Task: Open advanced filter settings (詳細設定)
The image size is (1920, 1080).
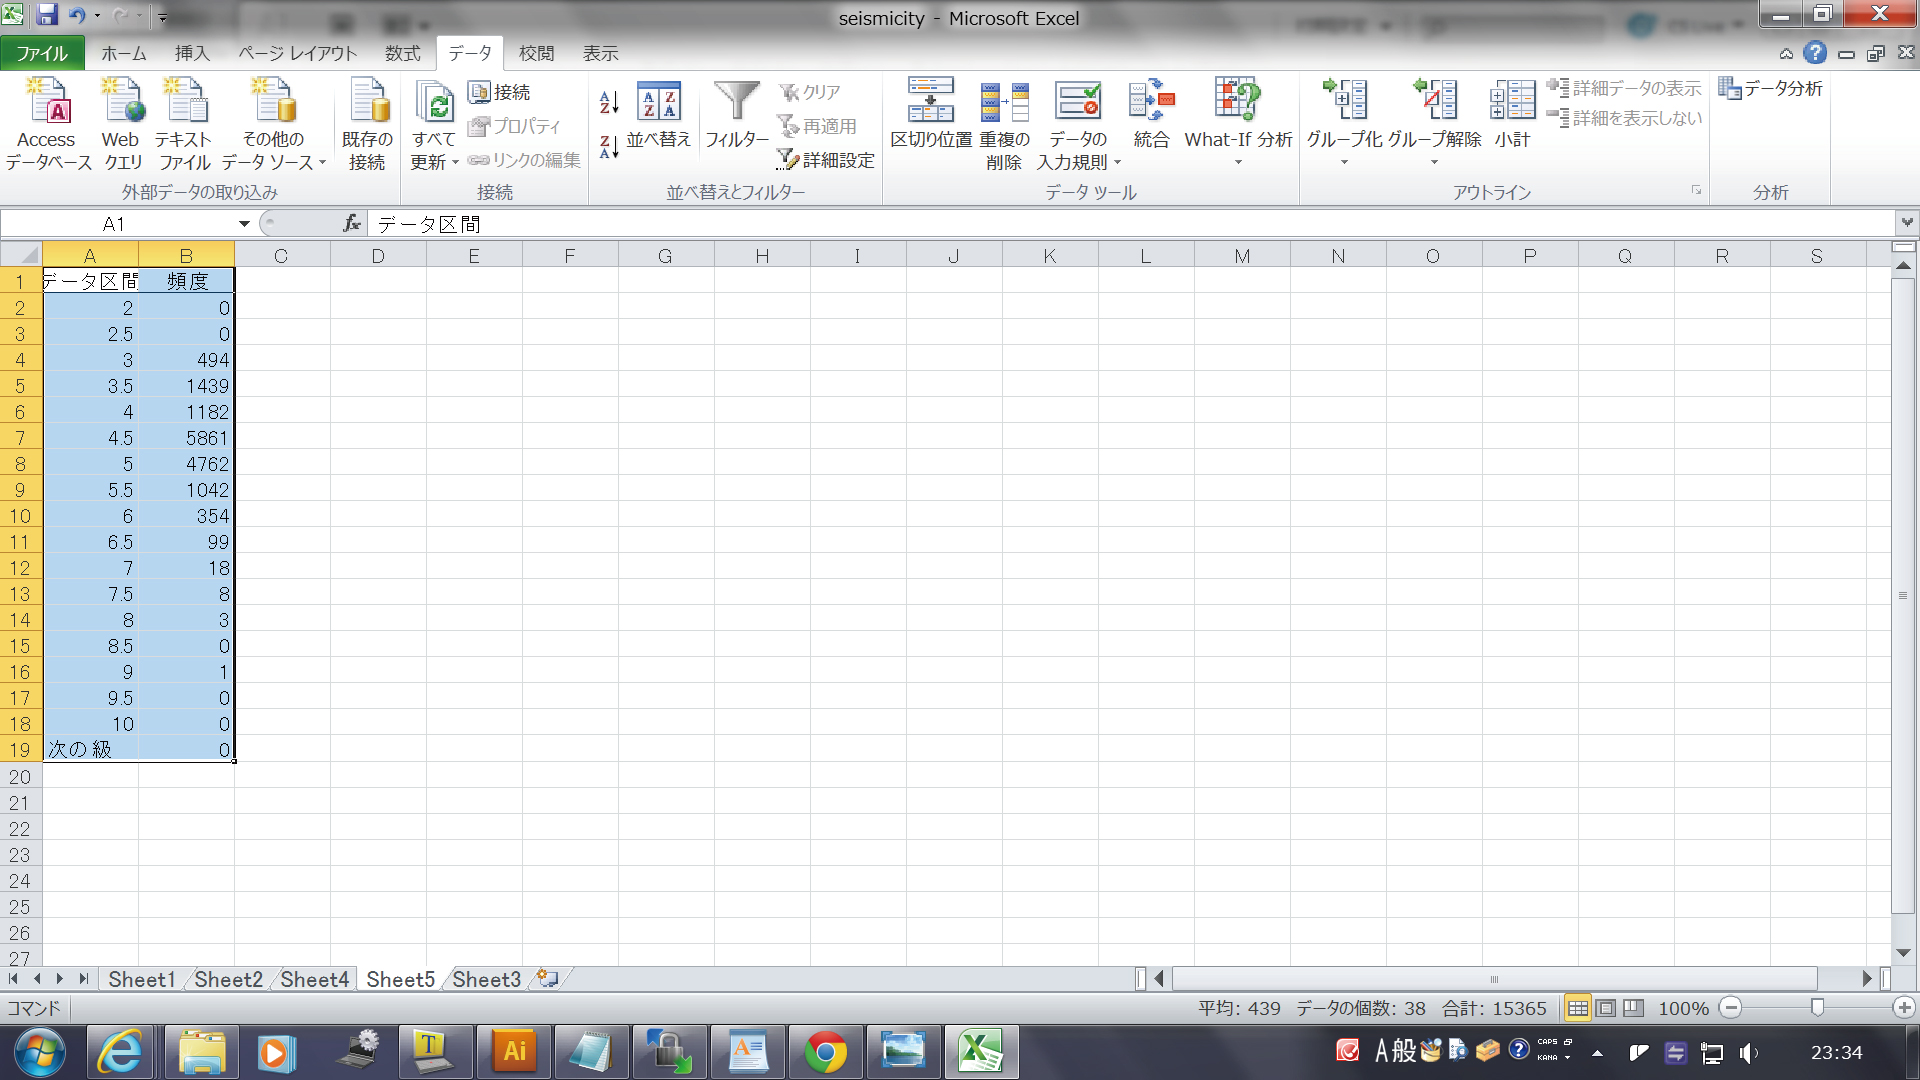Action: point(826,160)
